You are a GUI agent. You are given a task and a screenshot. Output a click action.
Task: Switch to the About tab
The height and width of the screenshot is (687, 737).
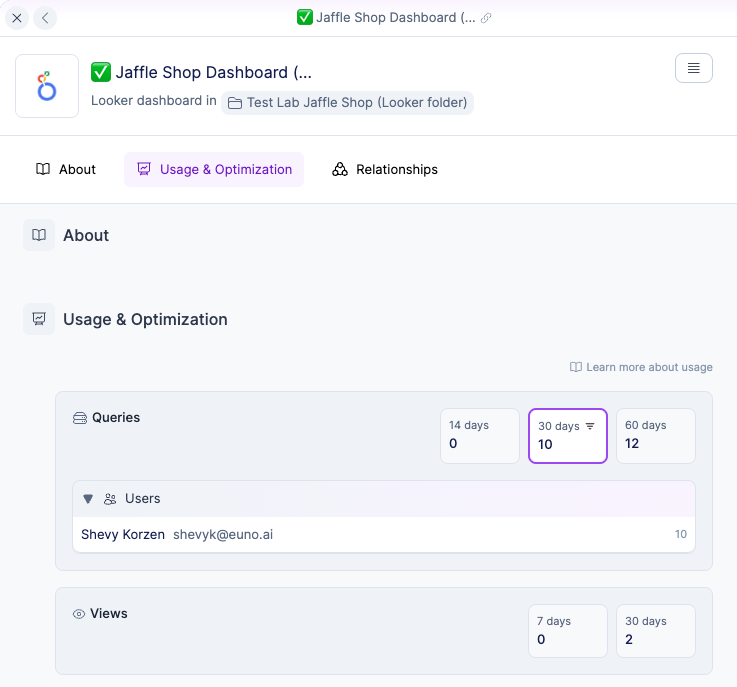click(x=66, y=169)
